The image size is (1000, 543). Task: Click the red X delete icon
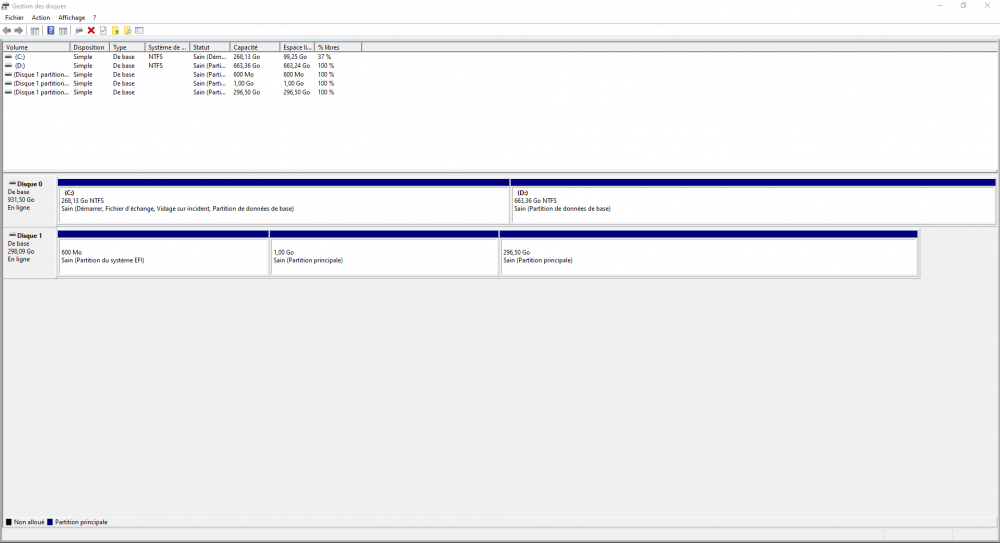pyautogui.click(x=91, y=30)
